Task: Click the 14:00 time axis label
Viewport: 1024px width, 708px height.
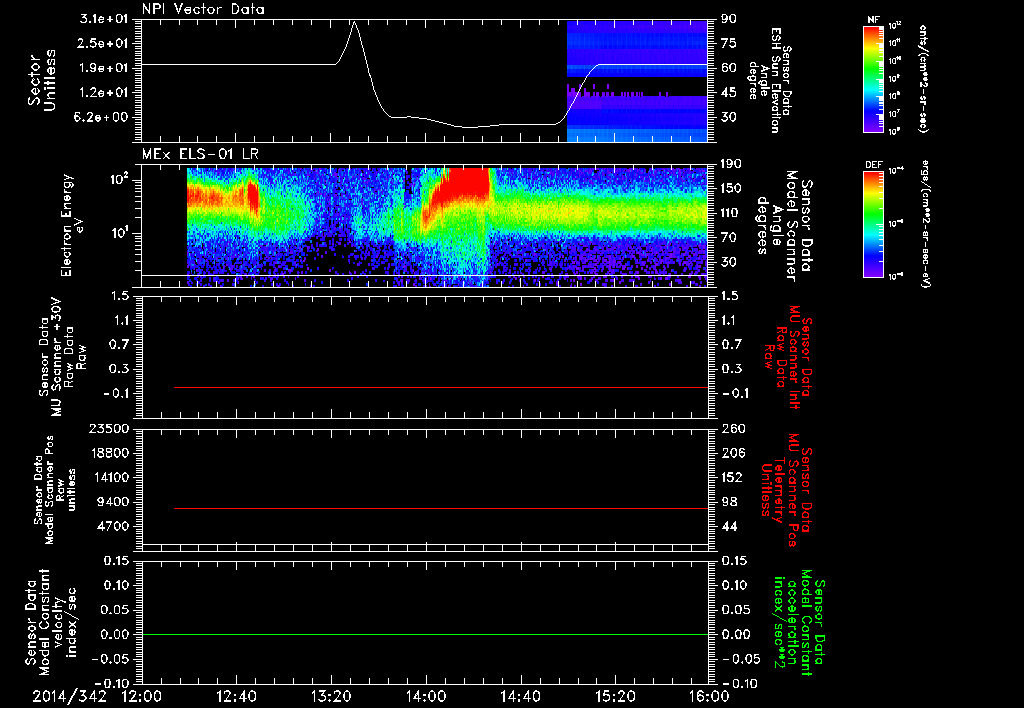Action: pyautogui.click(x=426, y=696)
